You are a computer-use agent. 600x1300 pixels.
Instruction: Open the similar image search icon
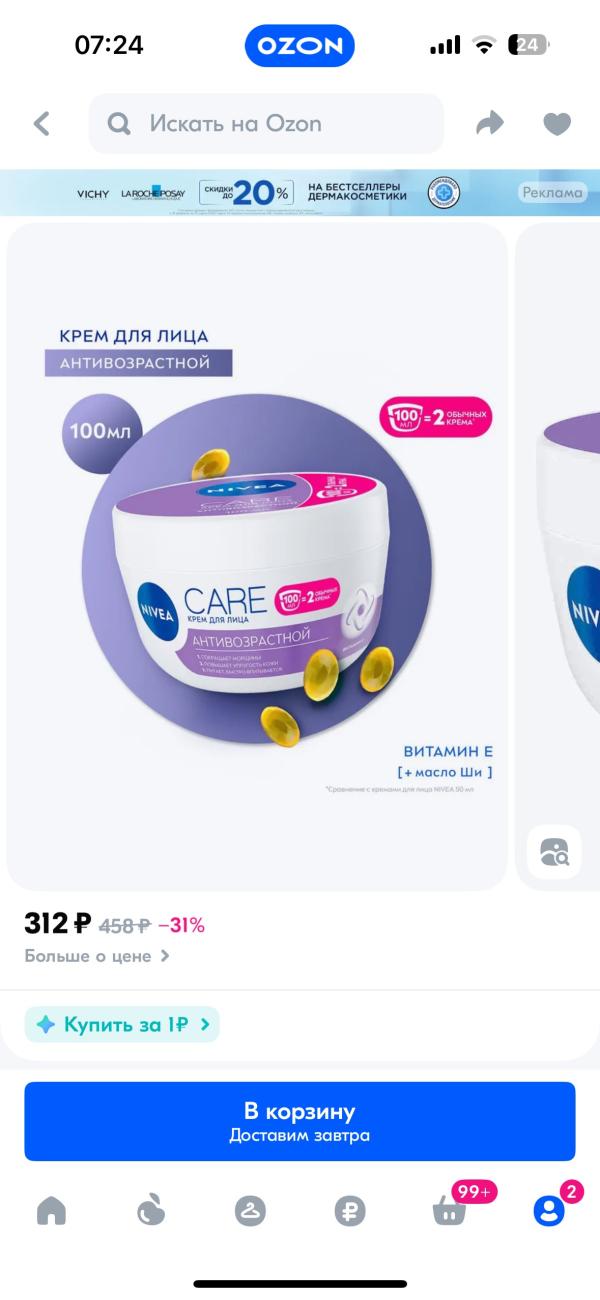(553, 852)
